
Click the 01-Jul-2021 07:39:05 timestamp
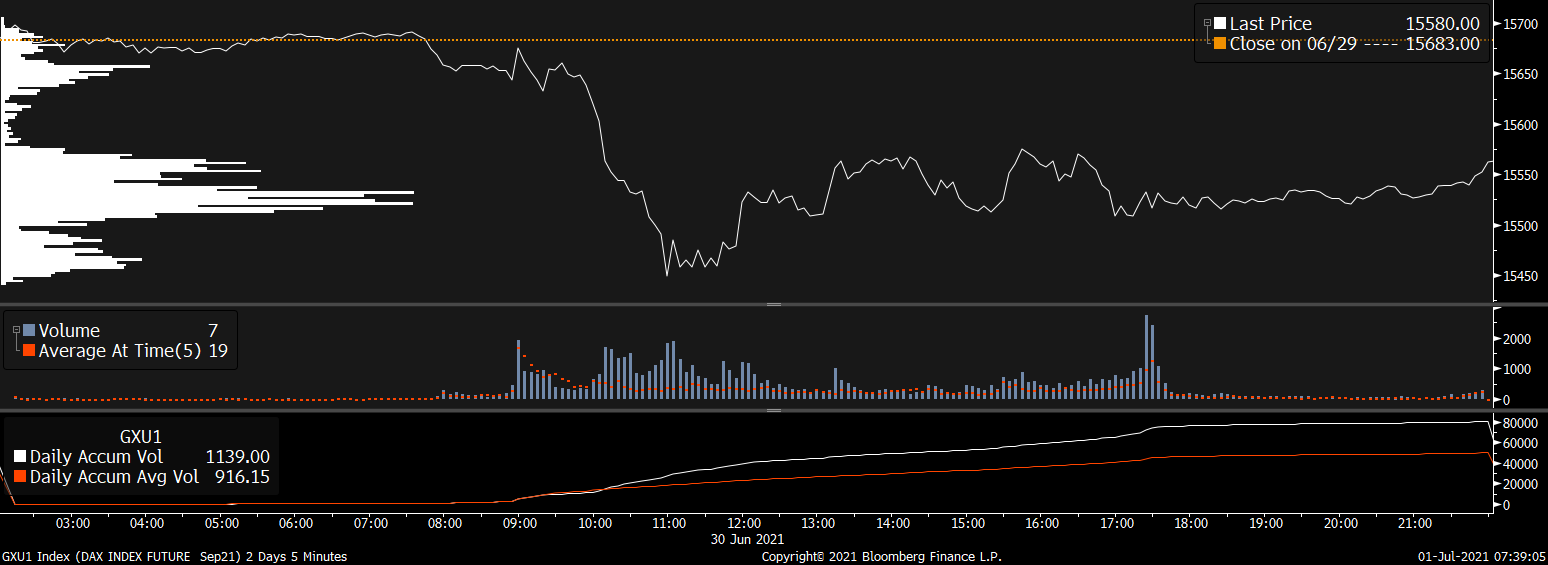coord(1482,556)
